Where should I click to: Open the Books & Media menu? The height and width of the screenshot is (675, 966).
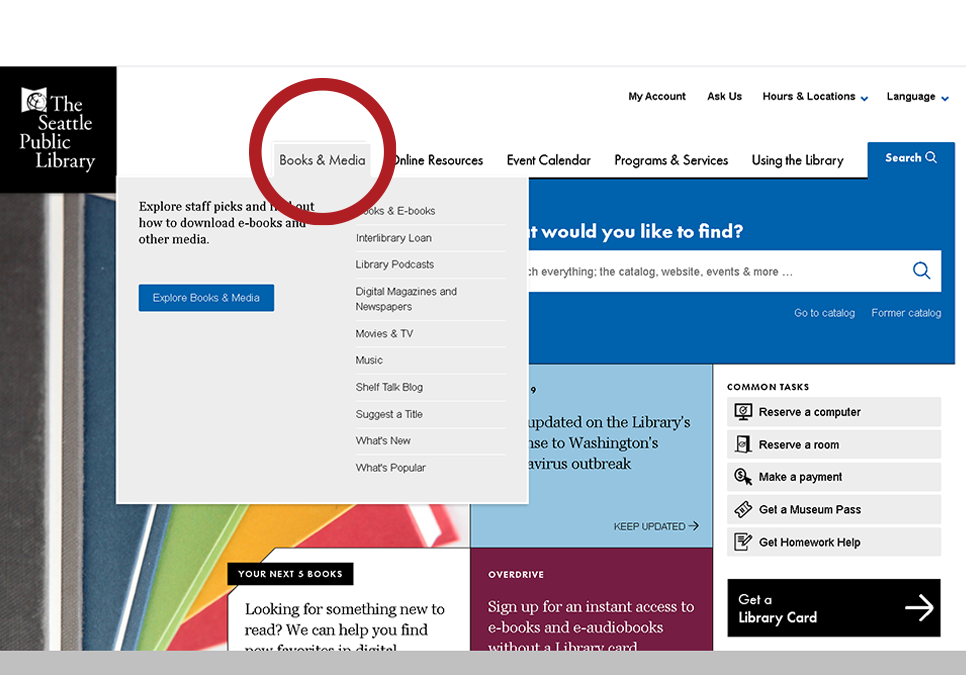(x=321, y=159)
